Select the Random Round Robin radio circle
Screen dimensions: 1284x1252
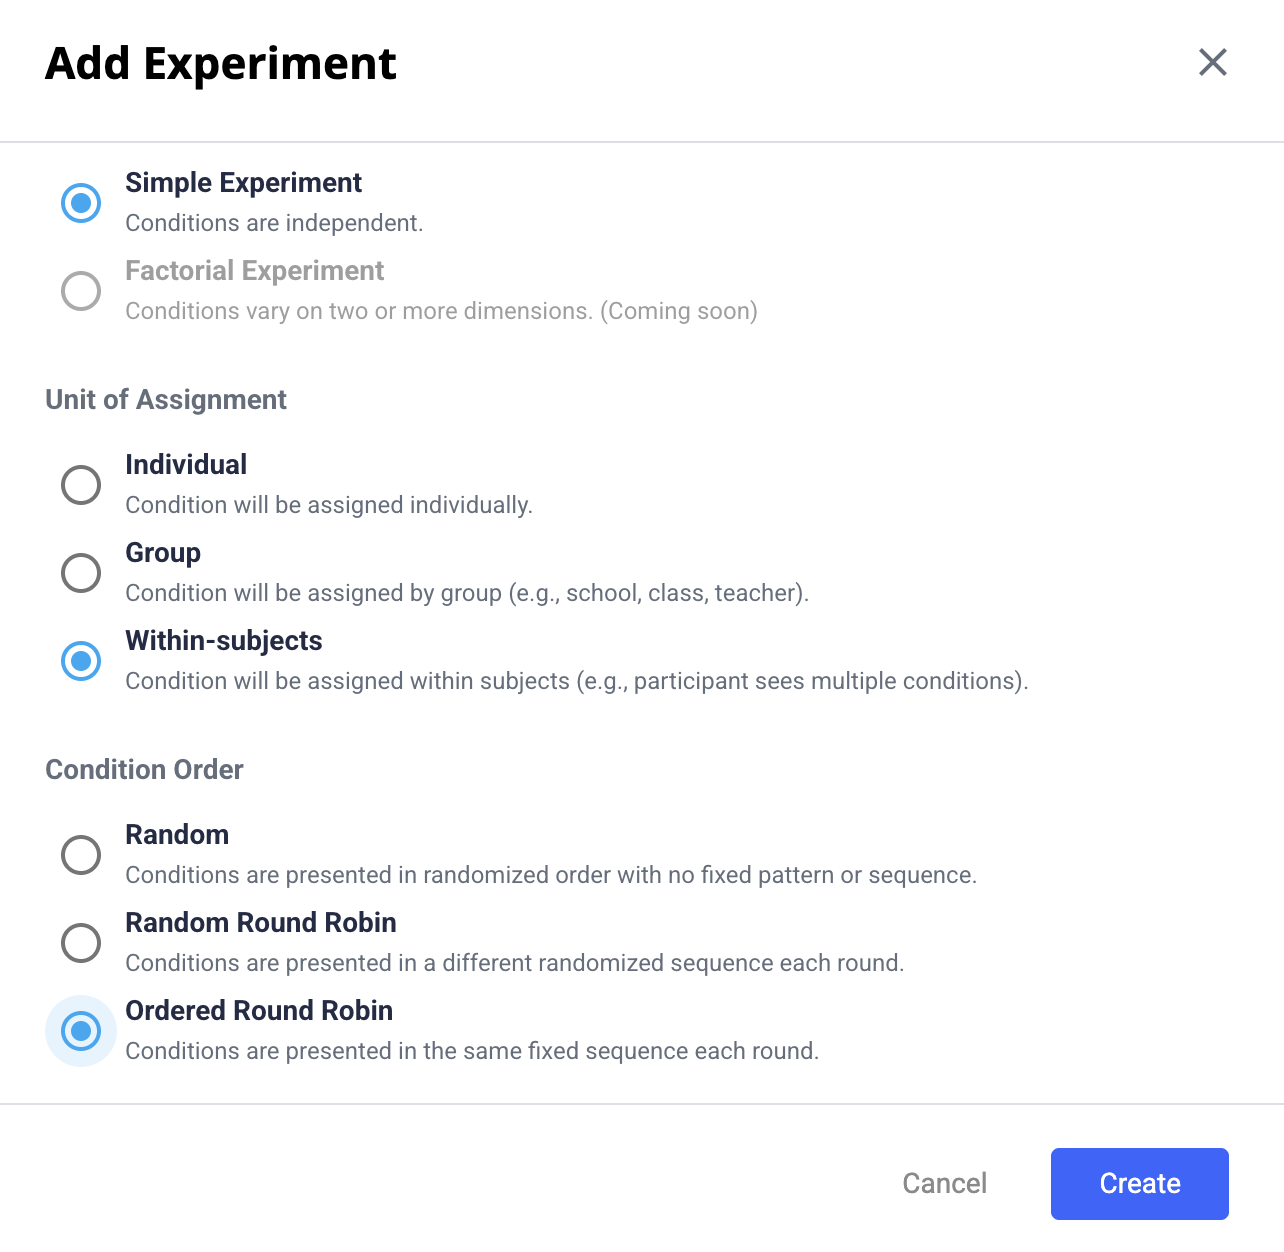(81, 943)
